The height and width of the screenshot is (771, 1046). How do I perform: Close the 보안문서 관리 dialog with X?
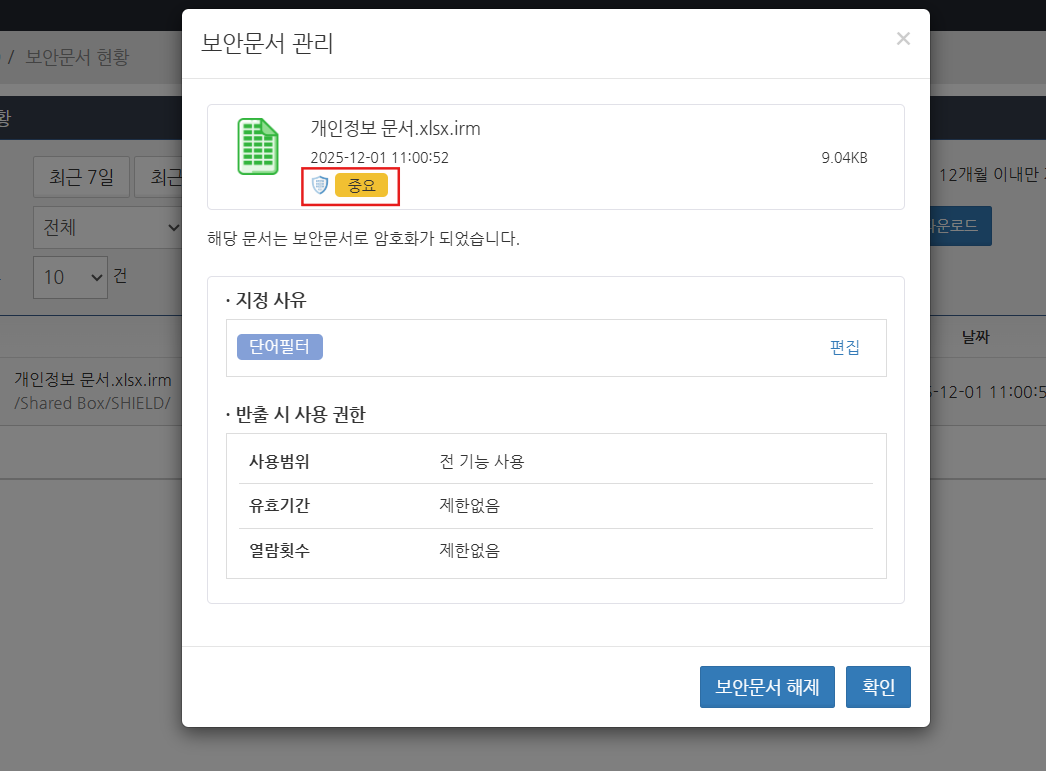click(x=903, y=39)
